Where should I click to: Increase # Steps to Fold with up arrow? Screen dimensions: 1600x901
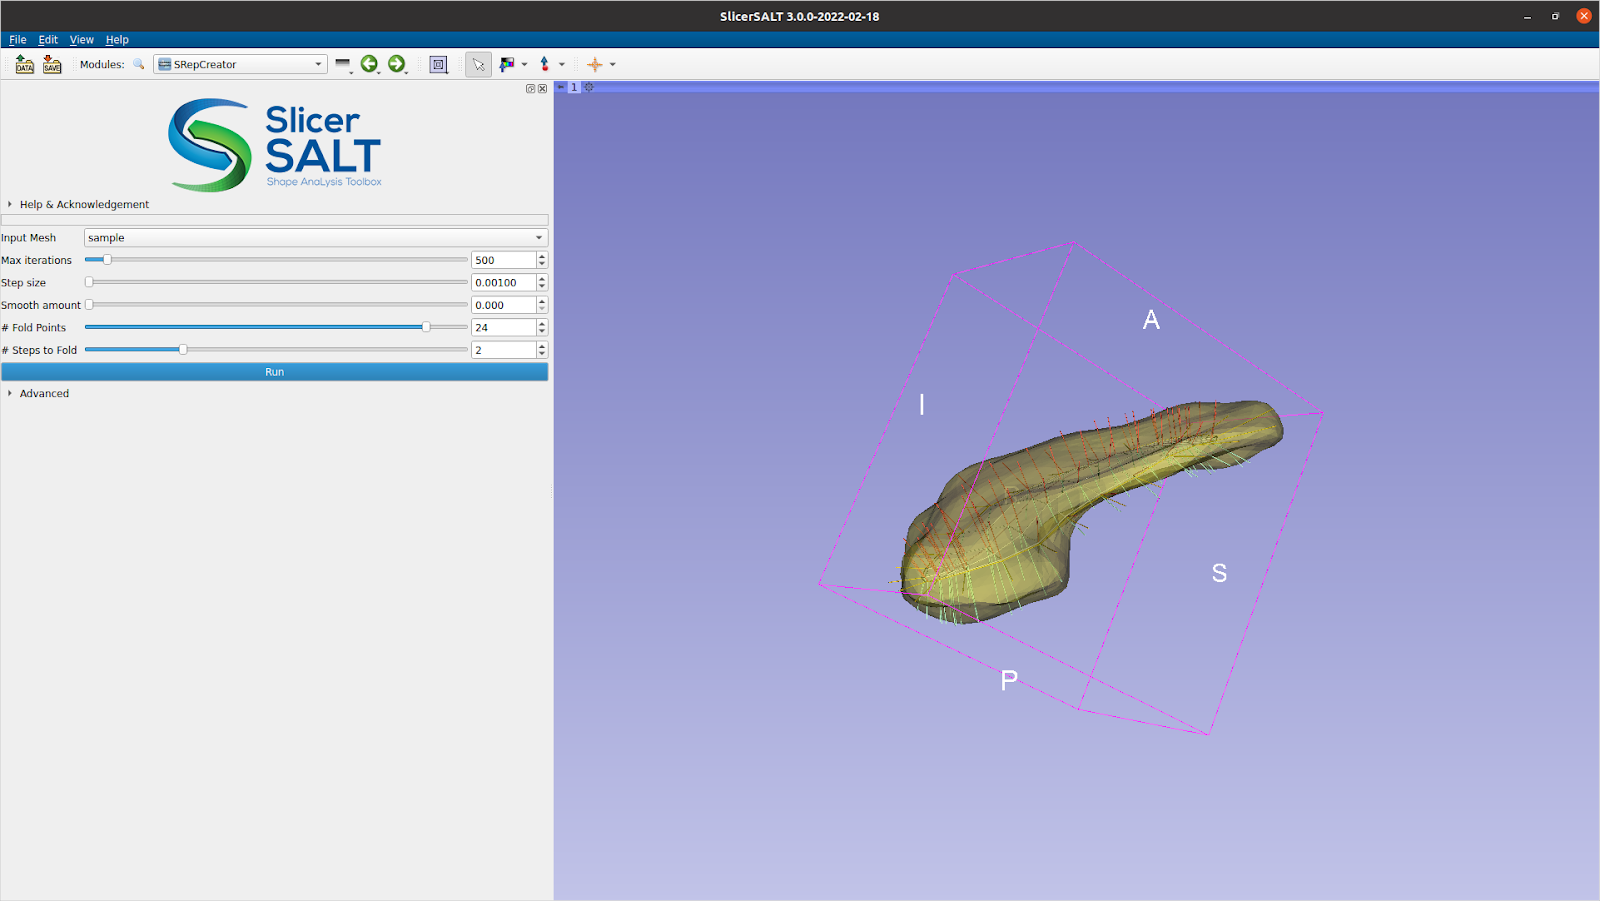pyautogui.click(x=542, y=346)
